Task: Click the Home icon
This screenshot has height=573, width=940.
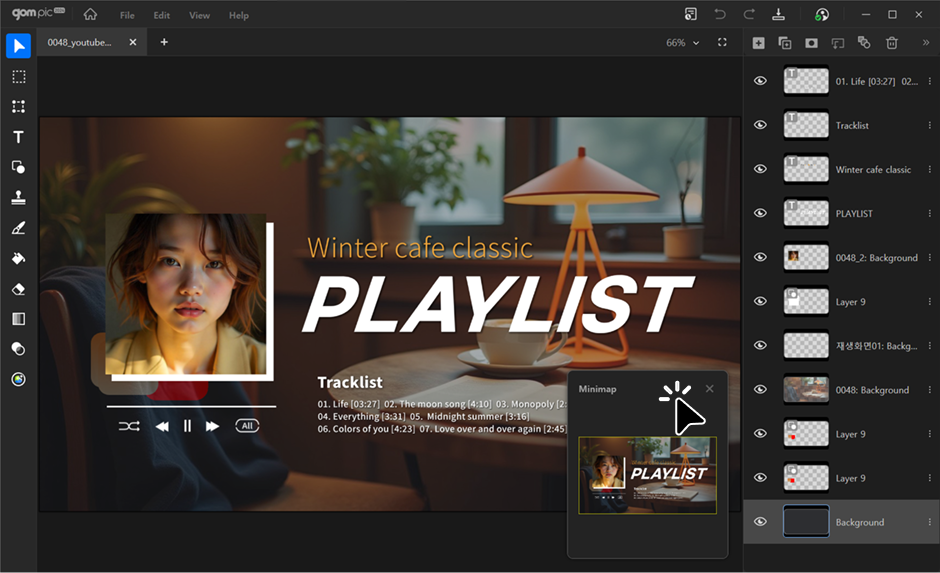Action: (x=91, y=15)
